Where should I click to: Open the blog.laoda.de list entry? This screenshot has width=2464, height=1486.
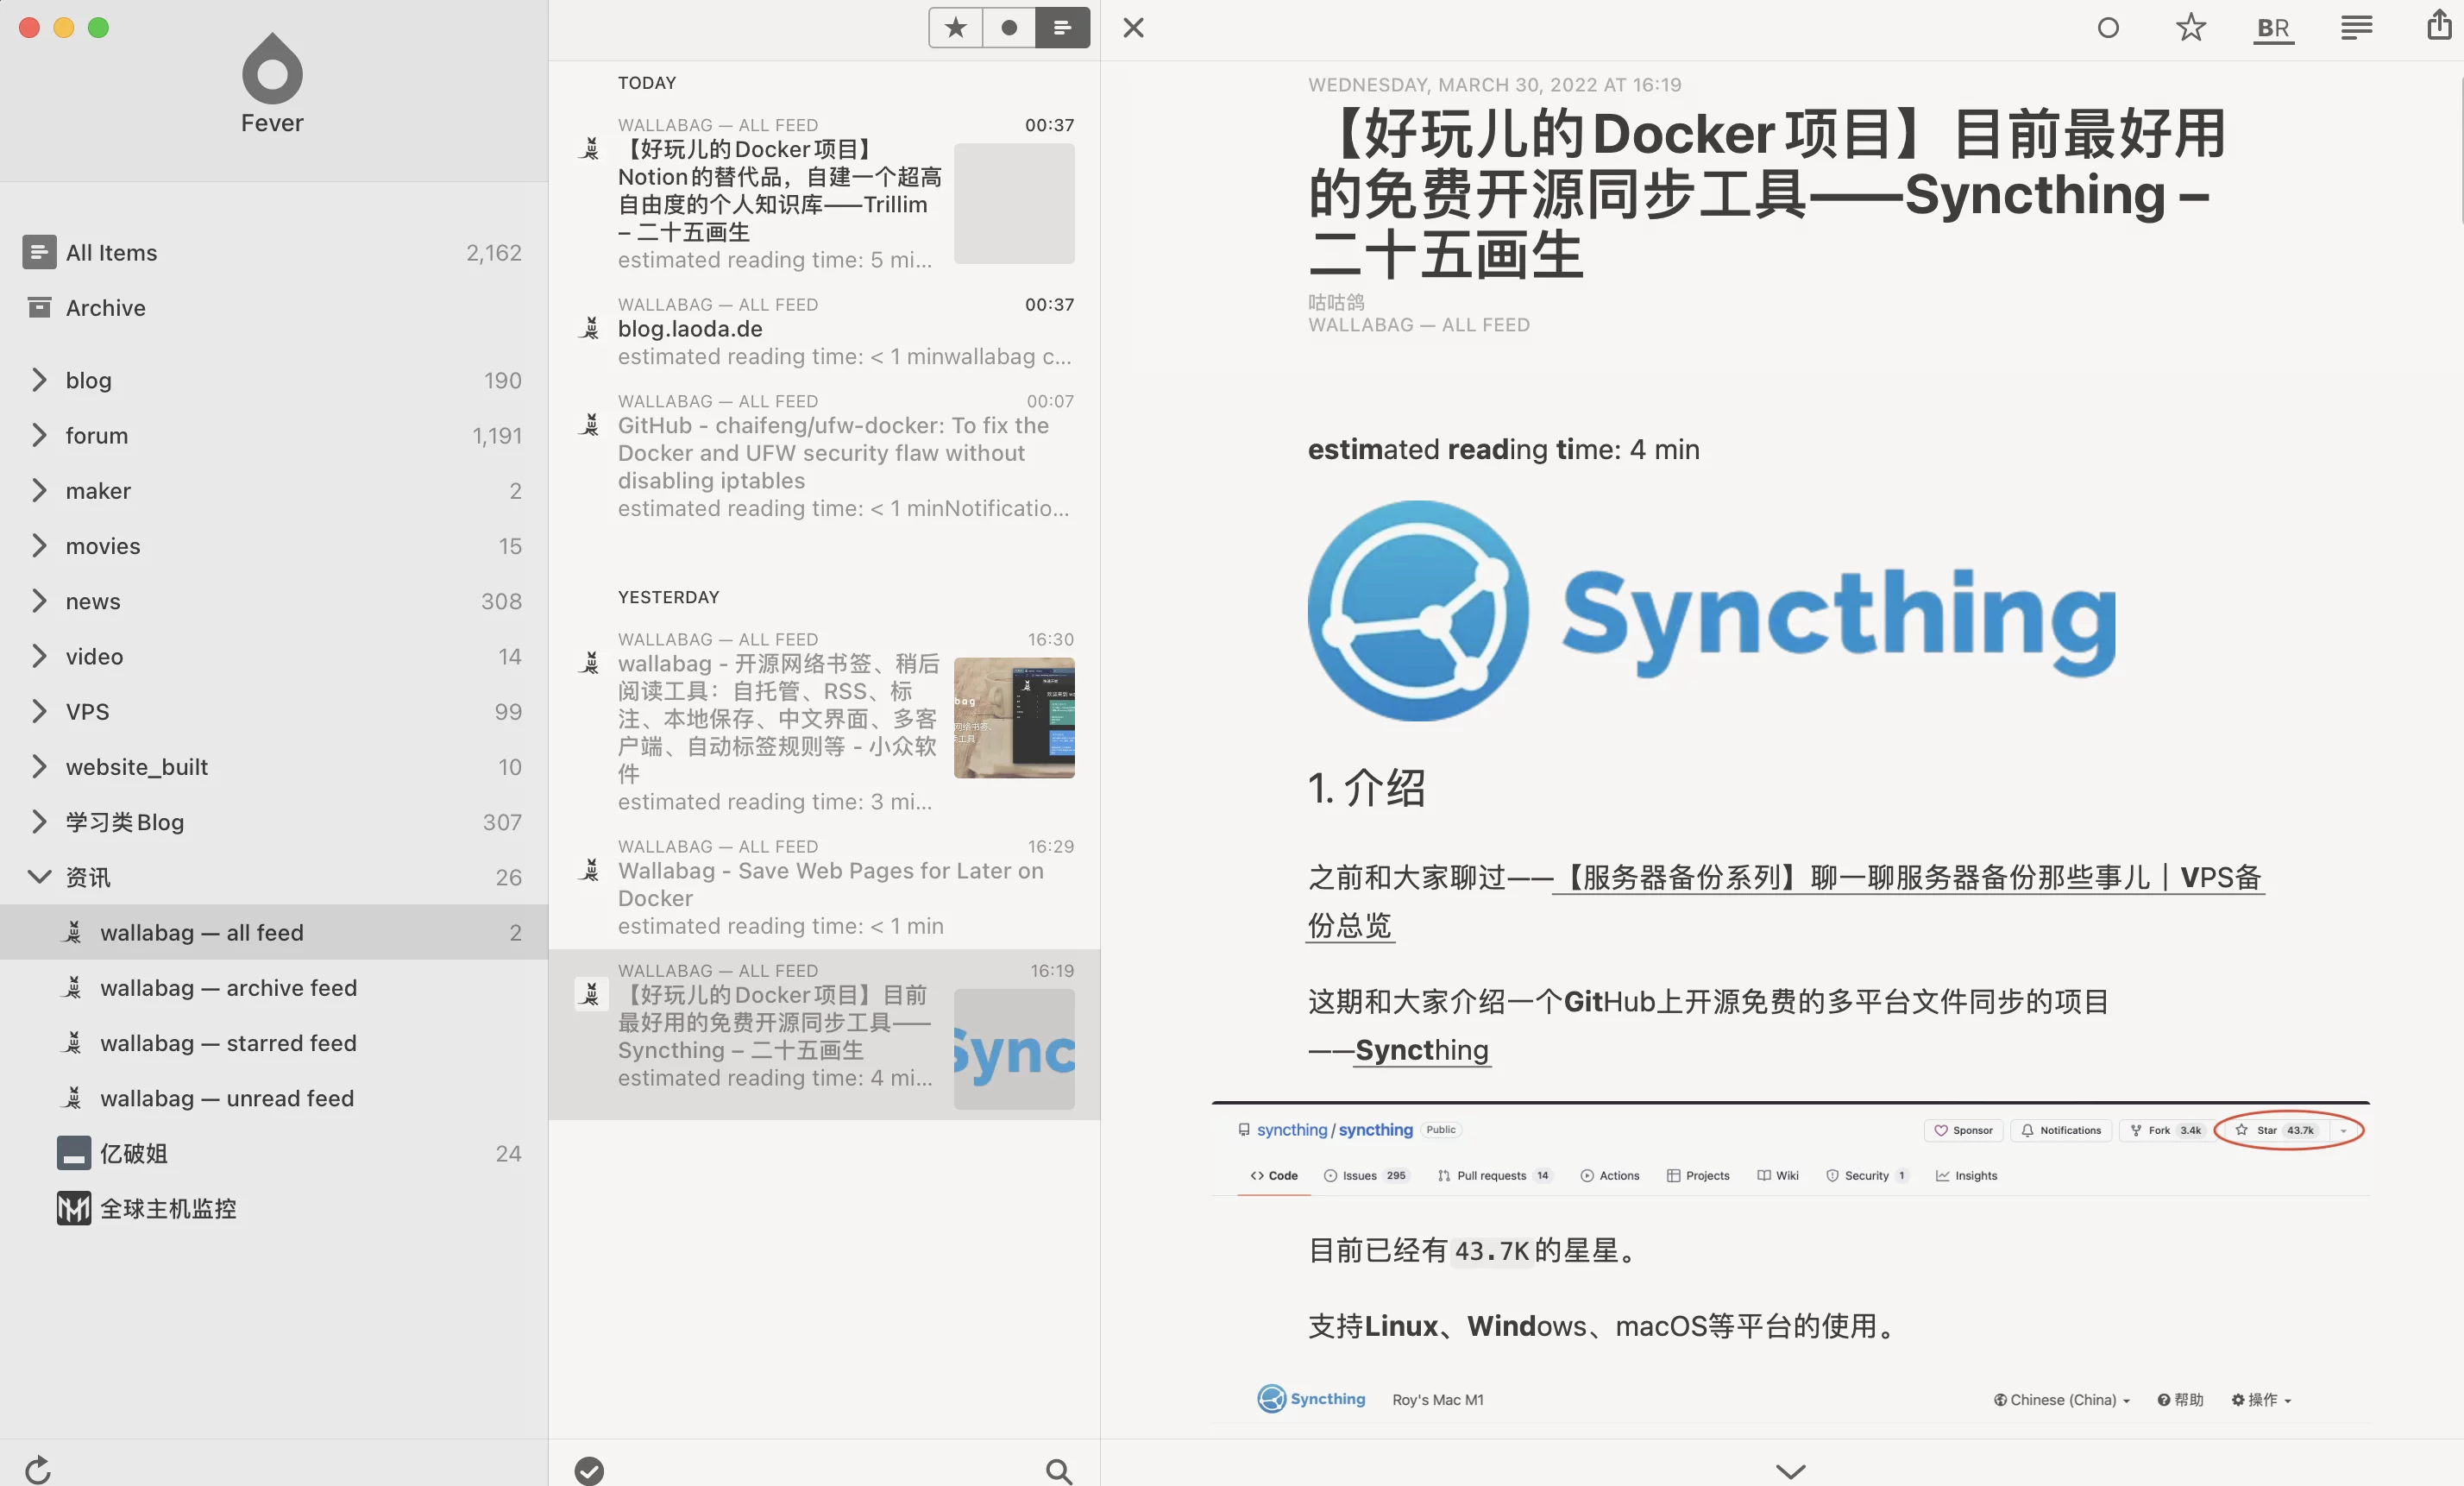pyautogui.click(x=689, y=329)
